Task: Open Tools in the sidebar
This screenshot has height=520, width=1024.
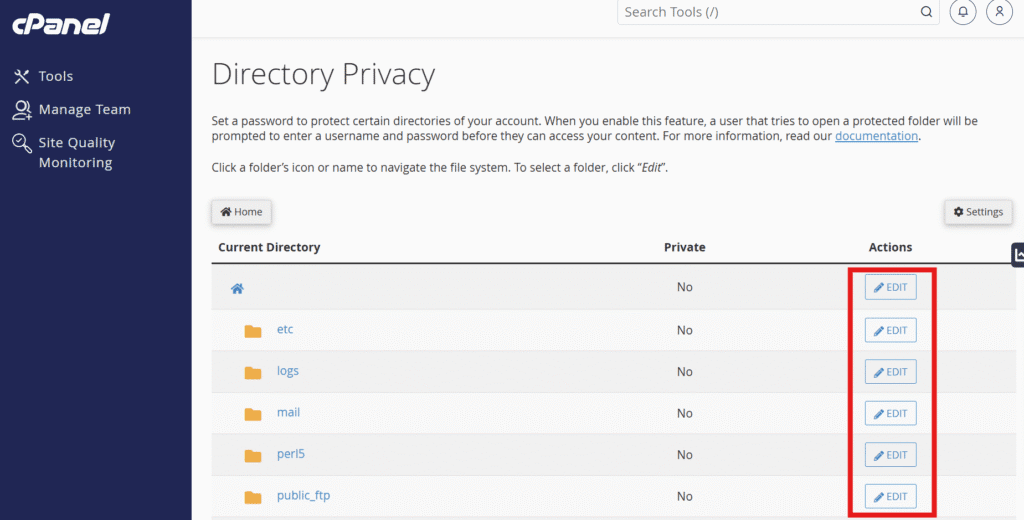Action: 56,76
